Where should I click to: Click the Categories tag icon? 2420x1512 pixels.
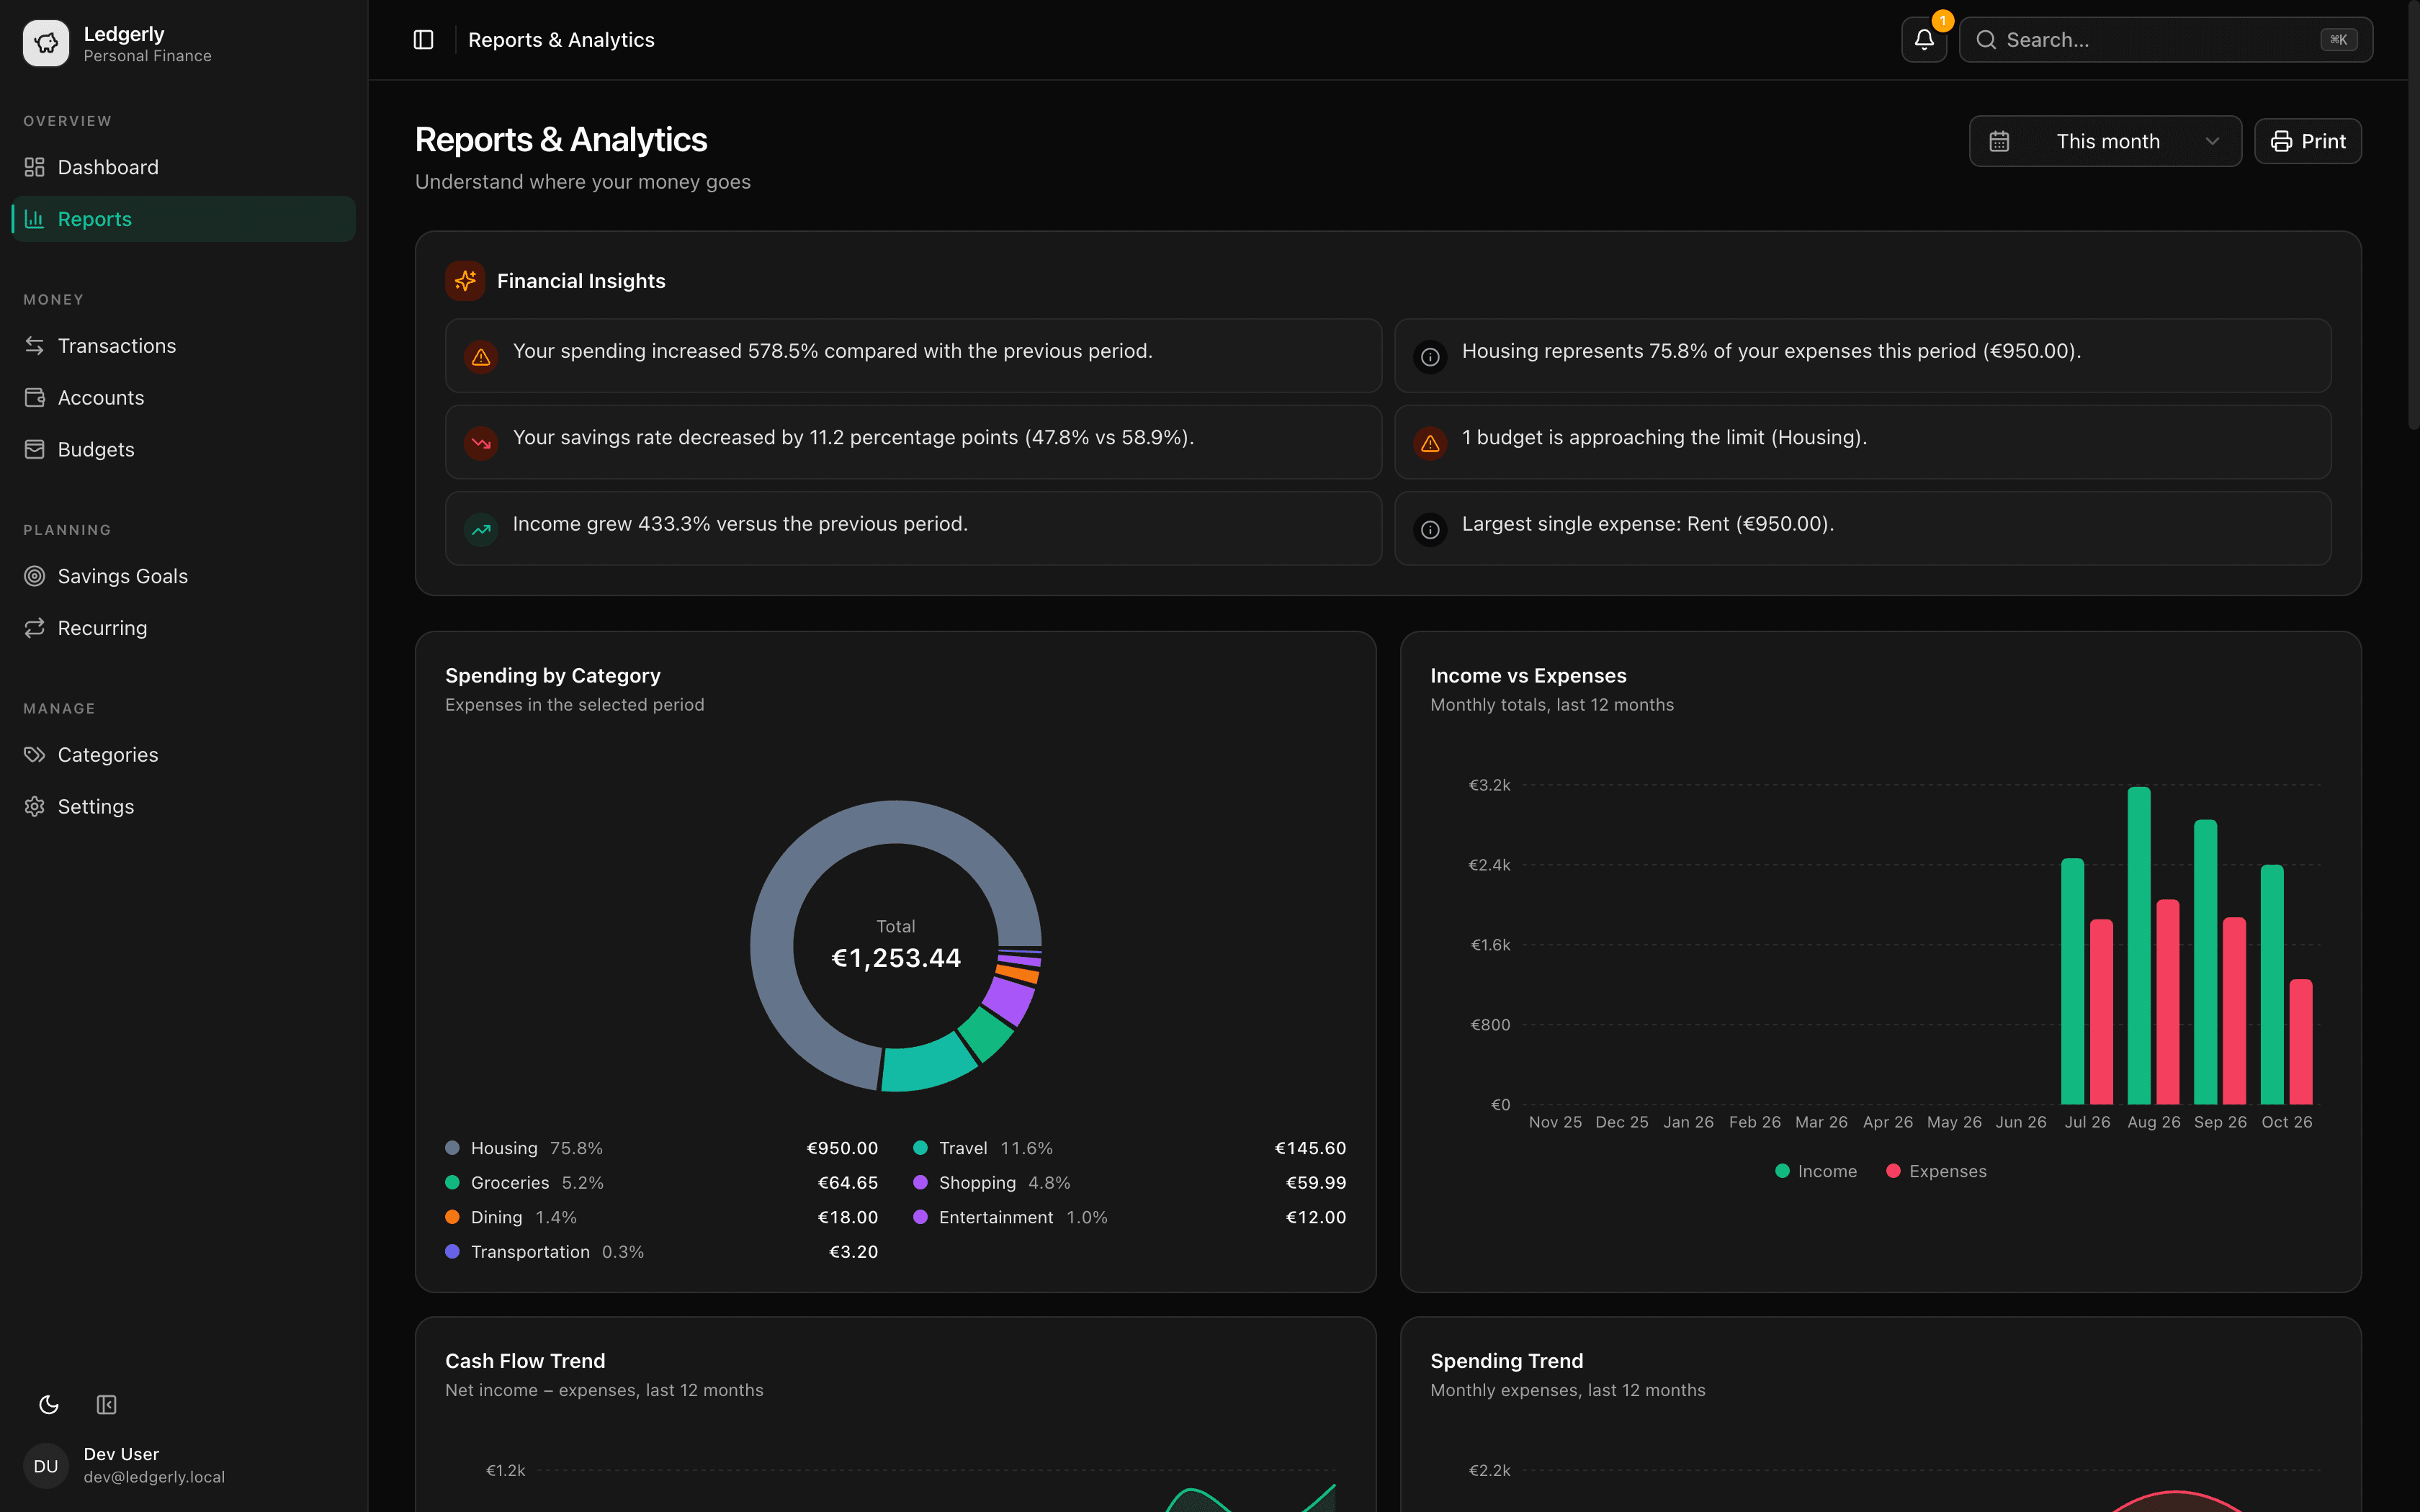coord(35,755)
